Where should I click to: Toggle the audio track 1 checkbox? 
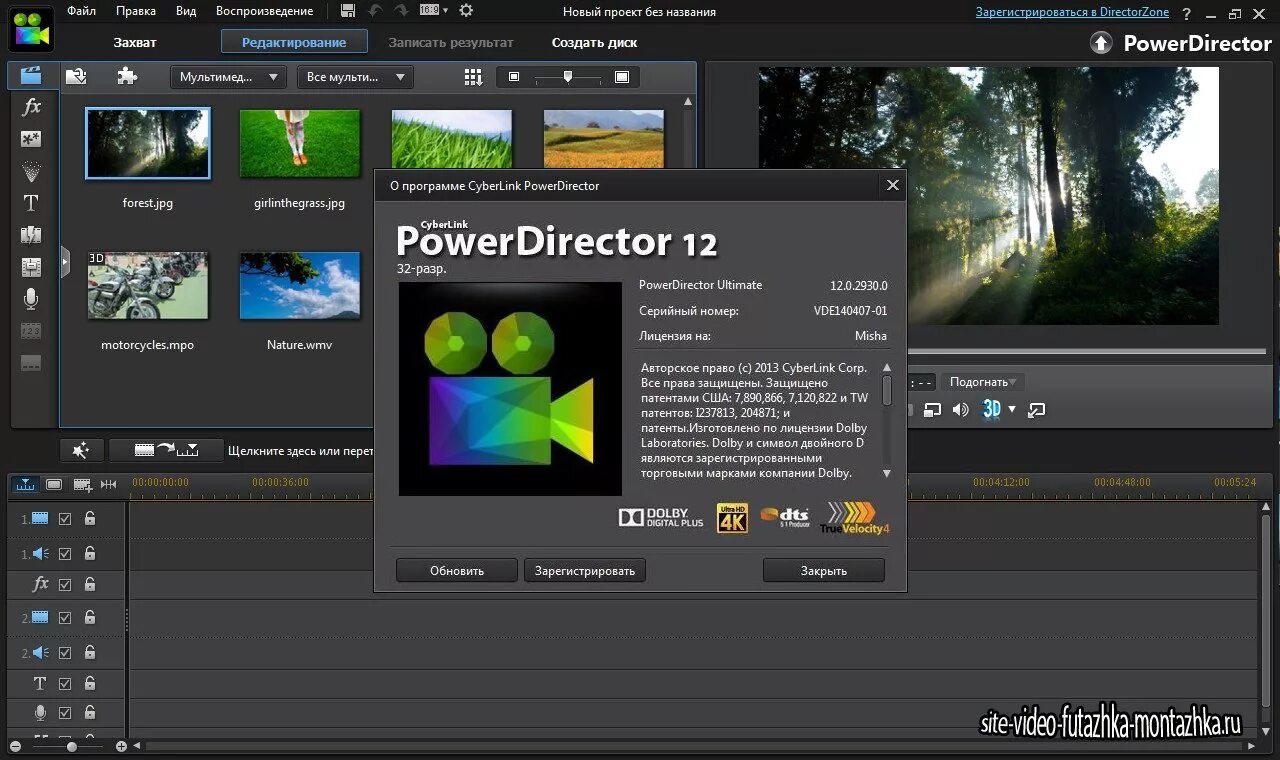(65, 554)
